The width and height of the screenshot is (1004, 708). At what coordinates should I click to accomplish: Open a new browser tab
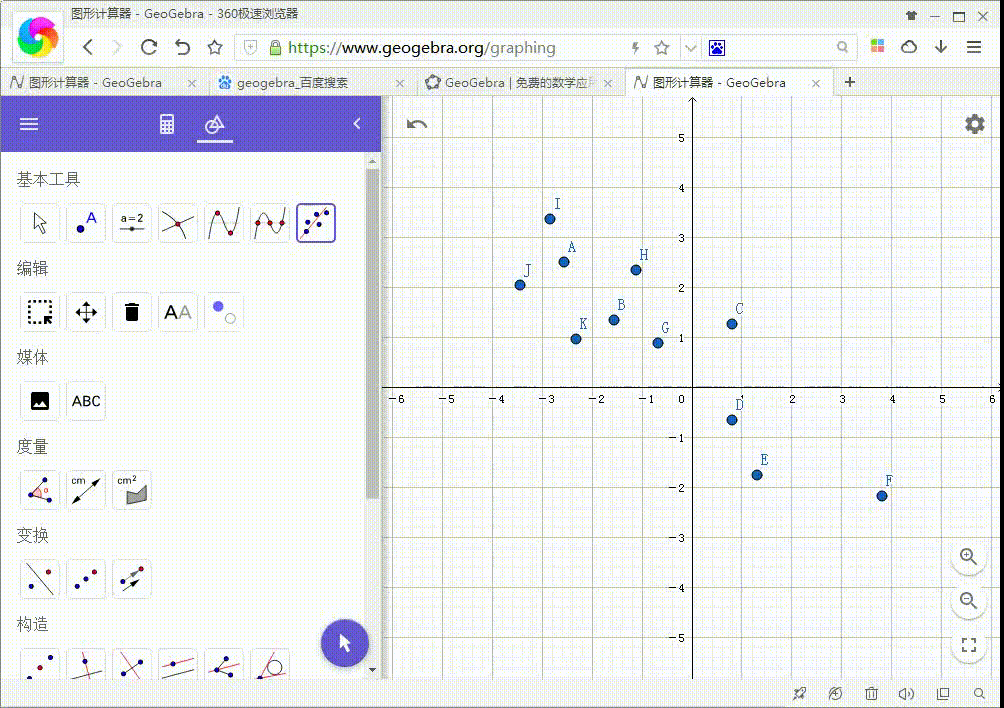tap(850, 82)
